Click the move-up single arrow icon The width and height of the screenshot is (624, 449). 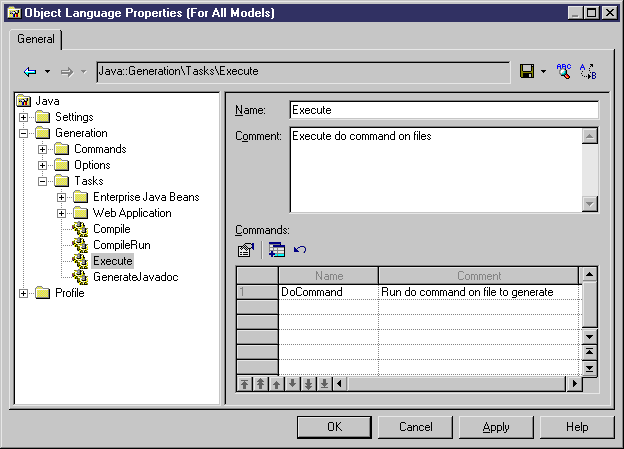(276, 384)
